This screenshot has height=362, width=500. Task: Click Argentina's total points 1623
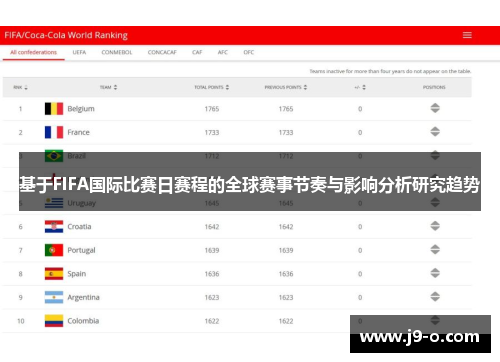pyautogui.click(x=212, y=298)
